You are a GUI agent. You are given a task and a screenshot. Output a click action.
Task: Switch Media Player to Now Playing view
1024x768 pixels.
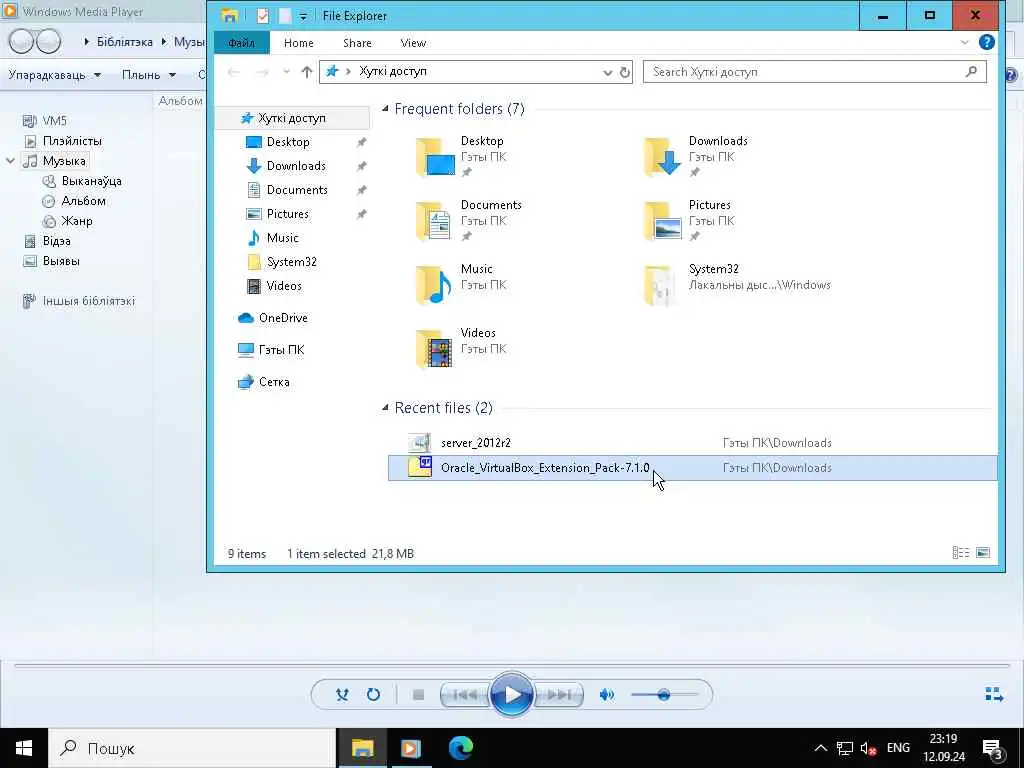coord(994,694)
